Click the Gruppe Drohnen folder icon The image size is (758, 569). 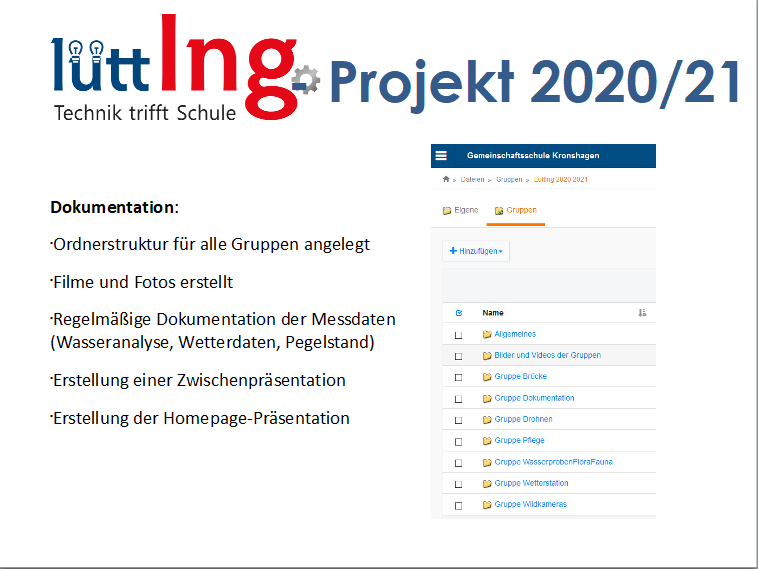(487, 419)
